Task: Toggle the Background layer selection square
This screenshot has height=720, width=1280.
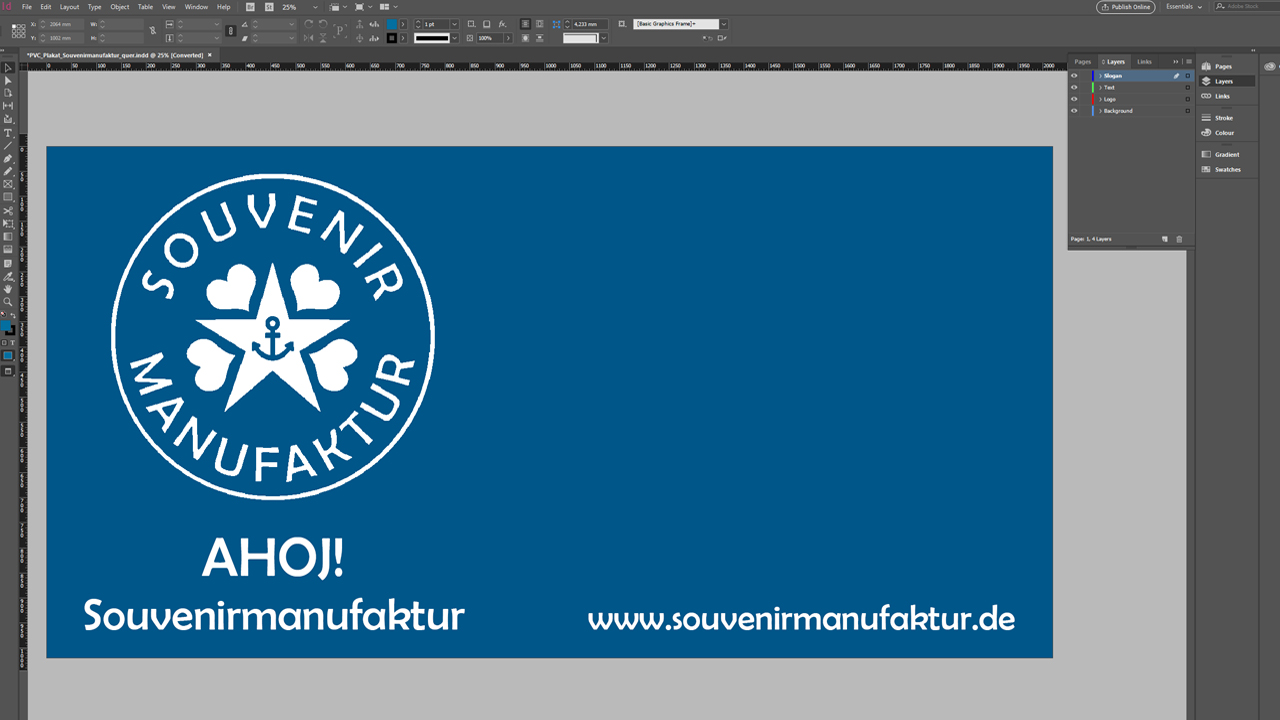Action: pyautogui.click(x=1188, y=111)
